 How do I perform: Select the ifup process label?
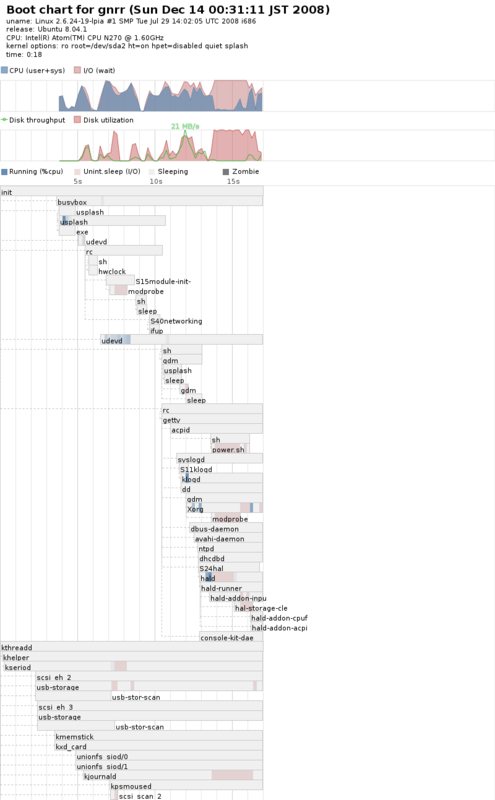[x=157, y=331]
